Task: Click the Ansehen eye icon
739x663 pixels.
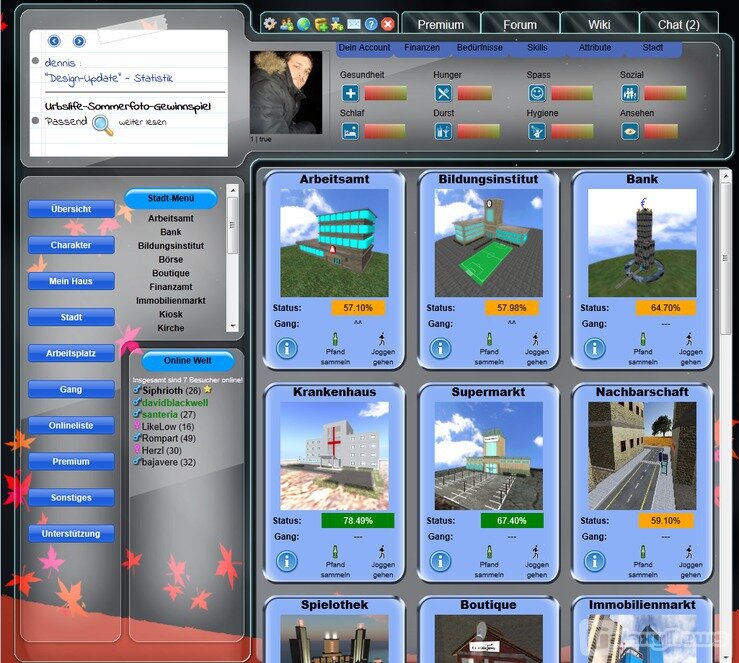Action: tap(630, 131)
